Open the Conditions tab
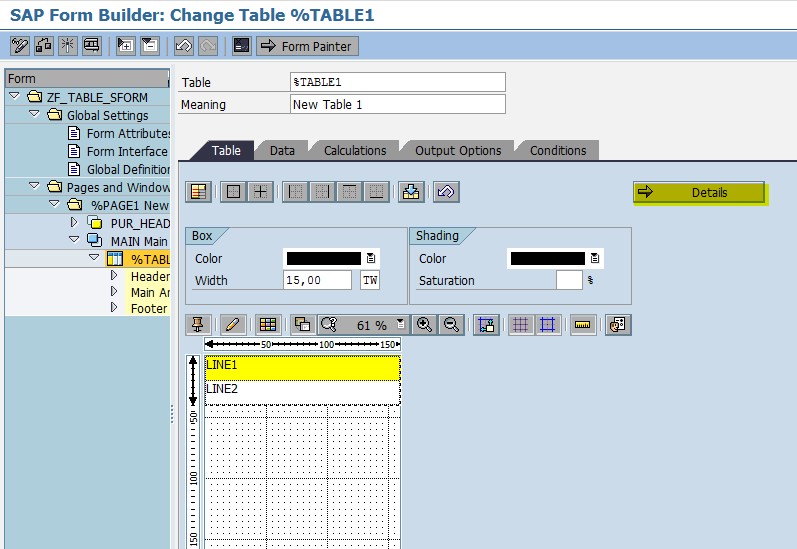 (x=558, y=150)
